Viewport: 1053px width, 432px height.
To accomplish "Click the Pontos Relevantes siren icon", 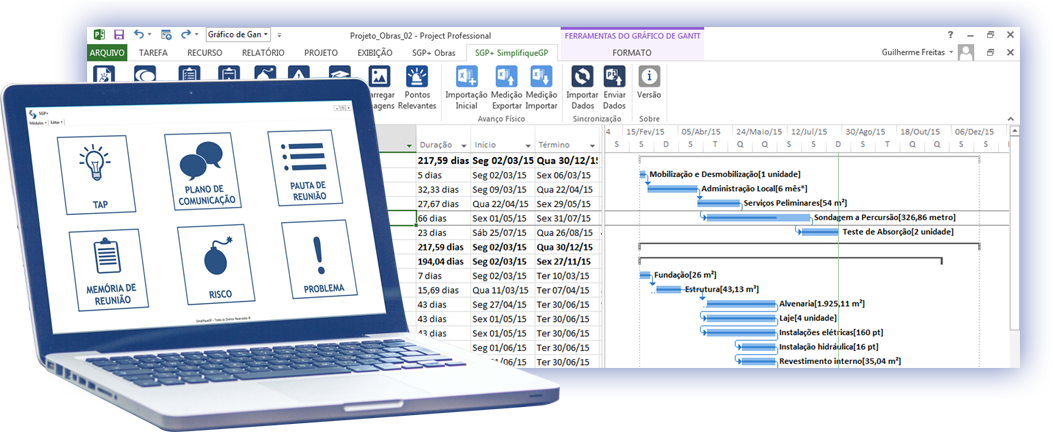I will pos(416,77).
